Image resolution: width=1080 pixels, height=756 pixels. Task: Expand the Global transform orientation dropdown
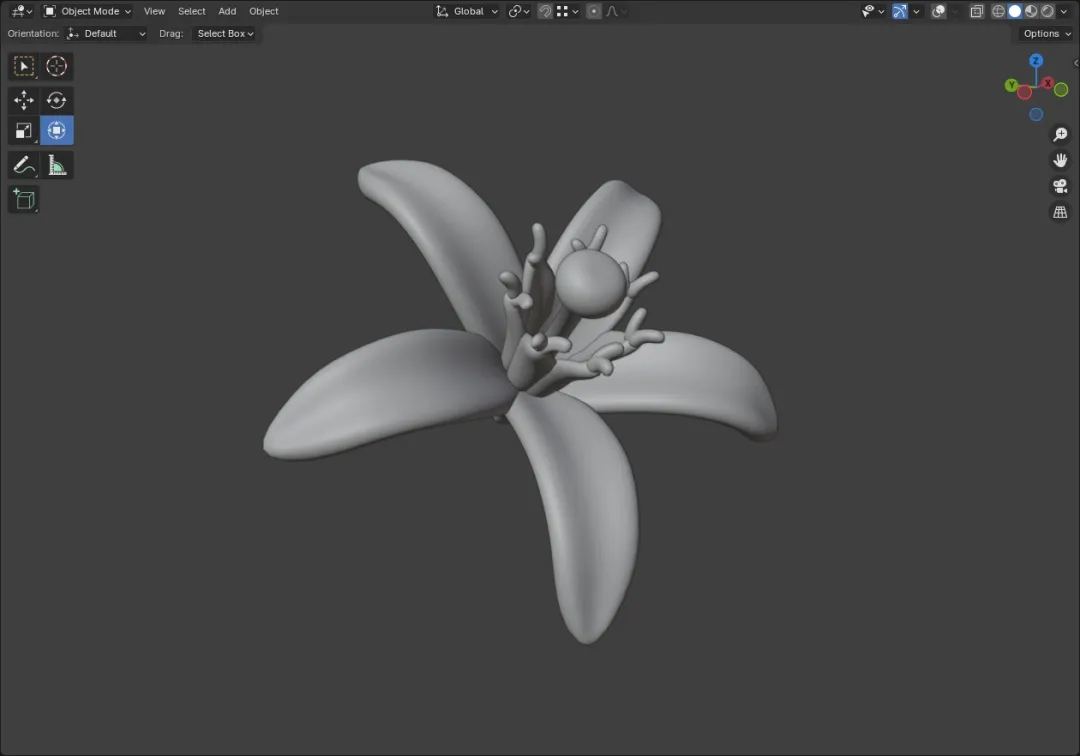[466, 11]
